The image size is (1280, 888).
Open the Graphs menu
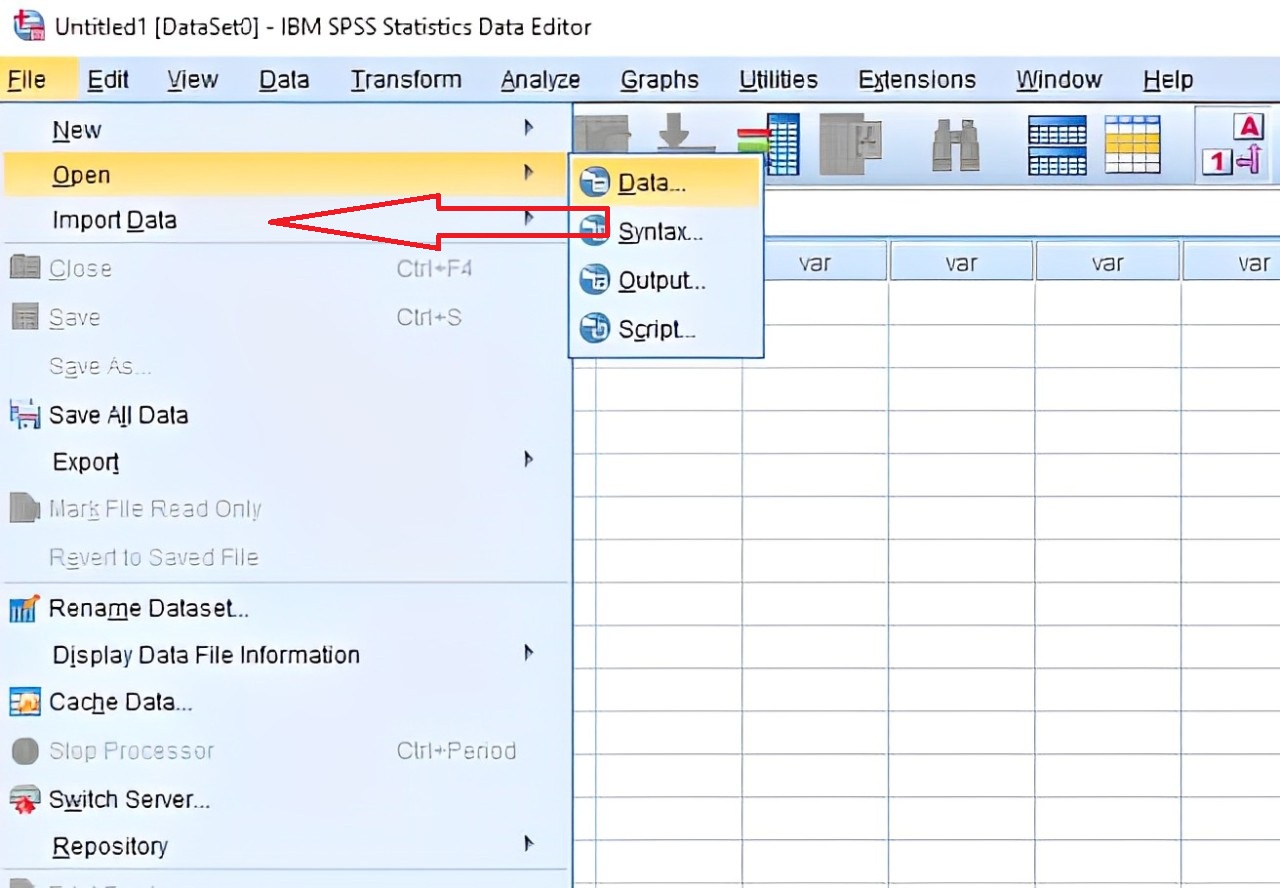tap(660, 80)
